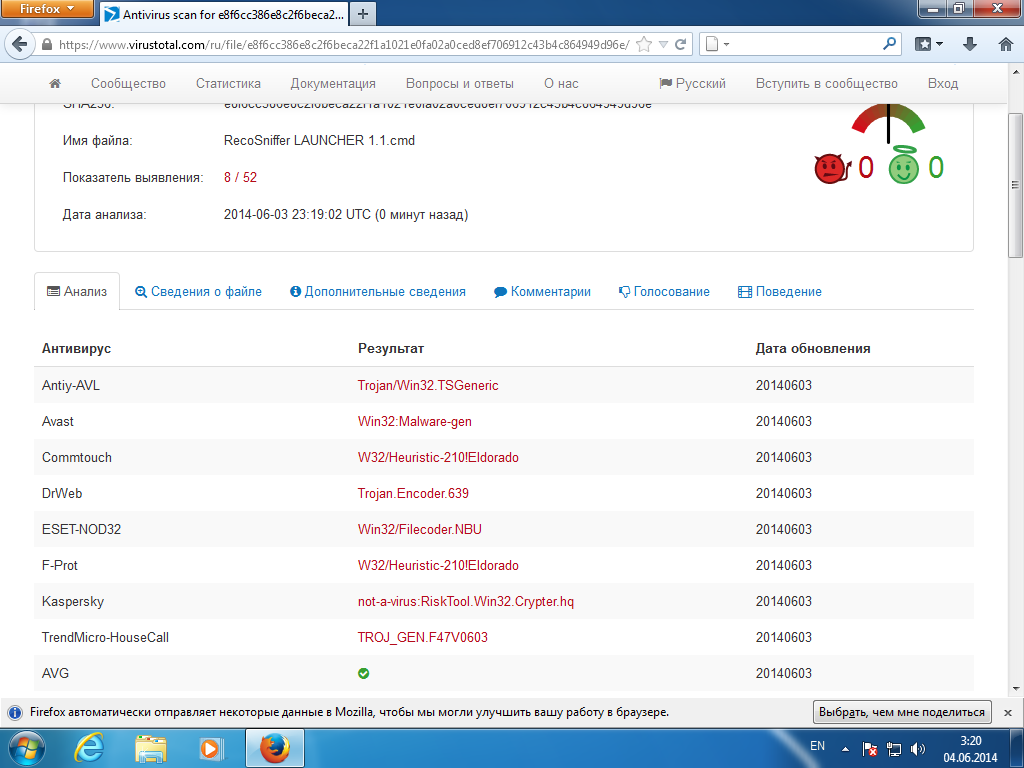Go to the Firefox home page icon
The image size is (1024, 768).
point(1006,44)
